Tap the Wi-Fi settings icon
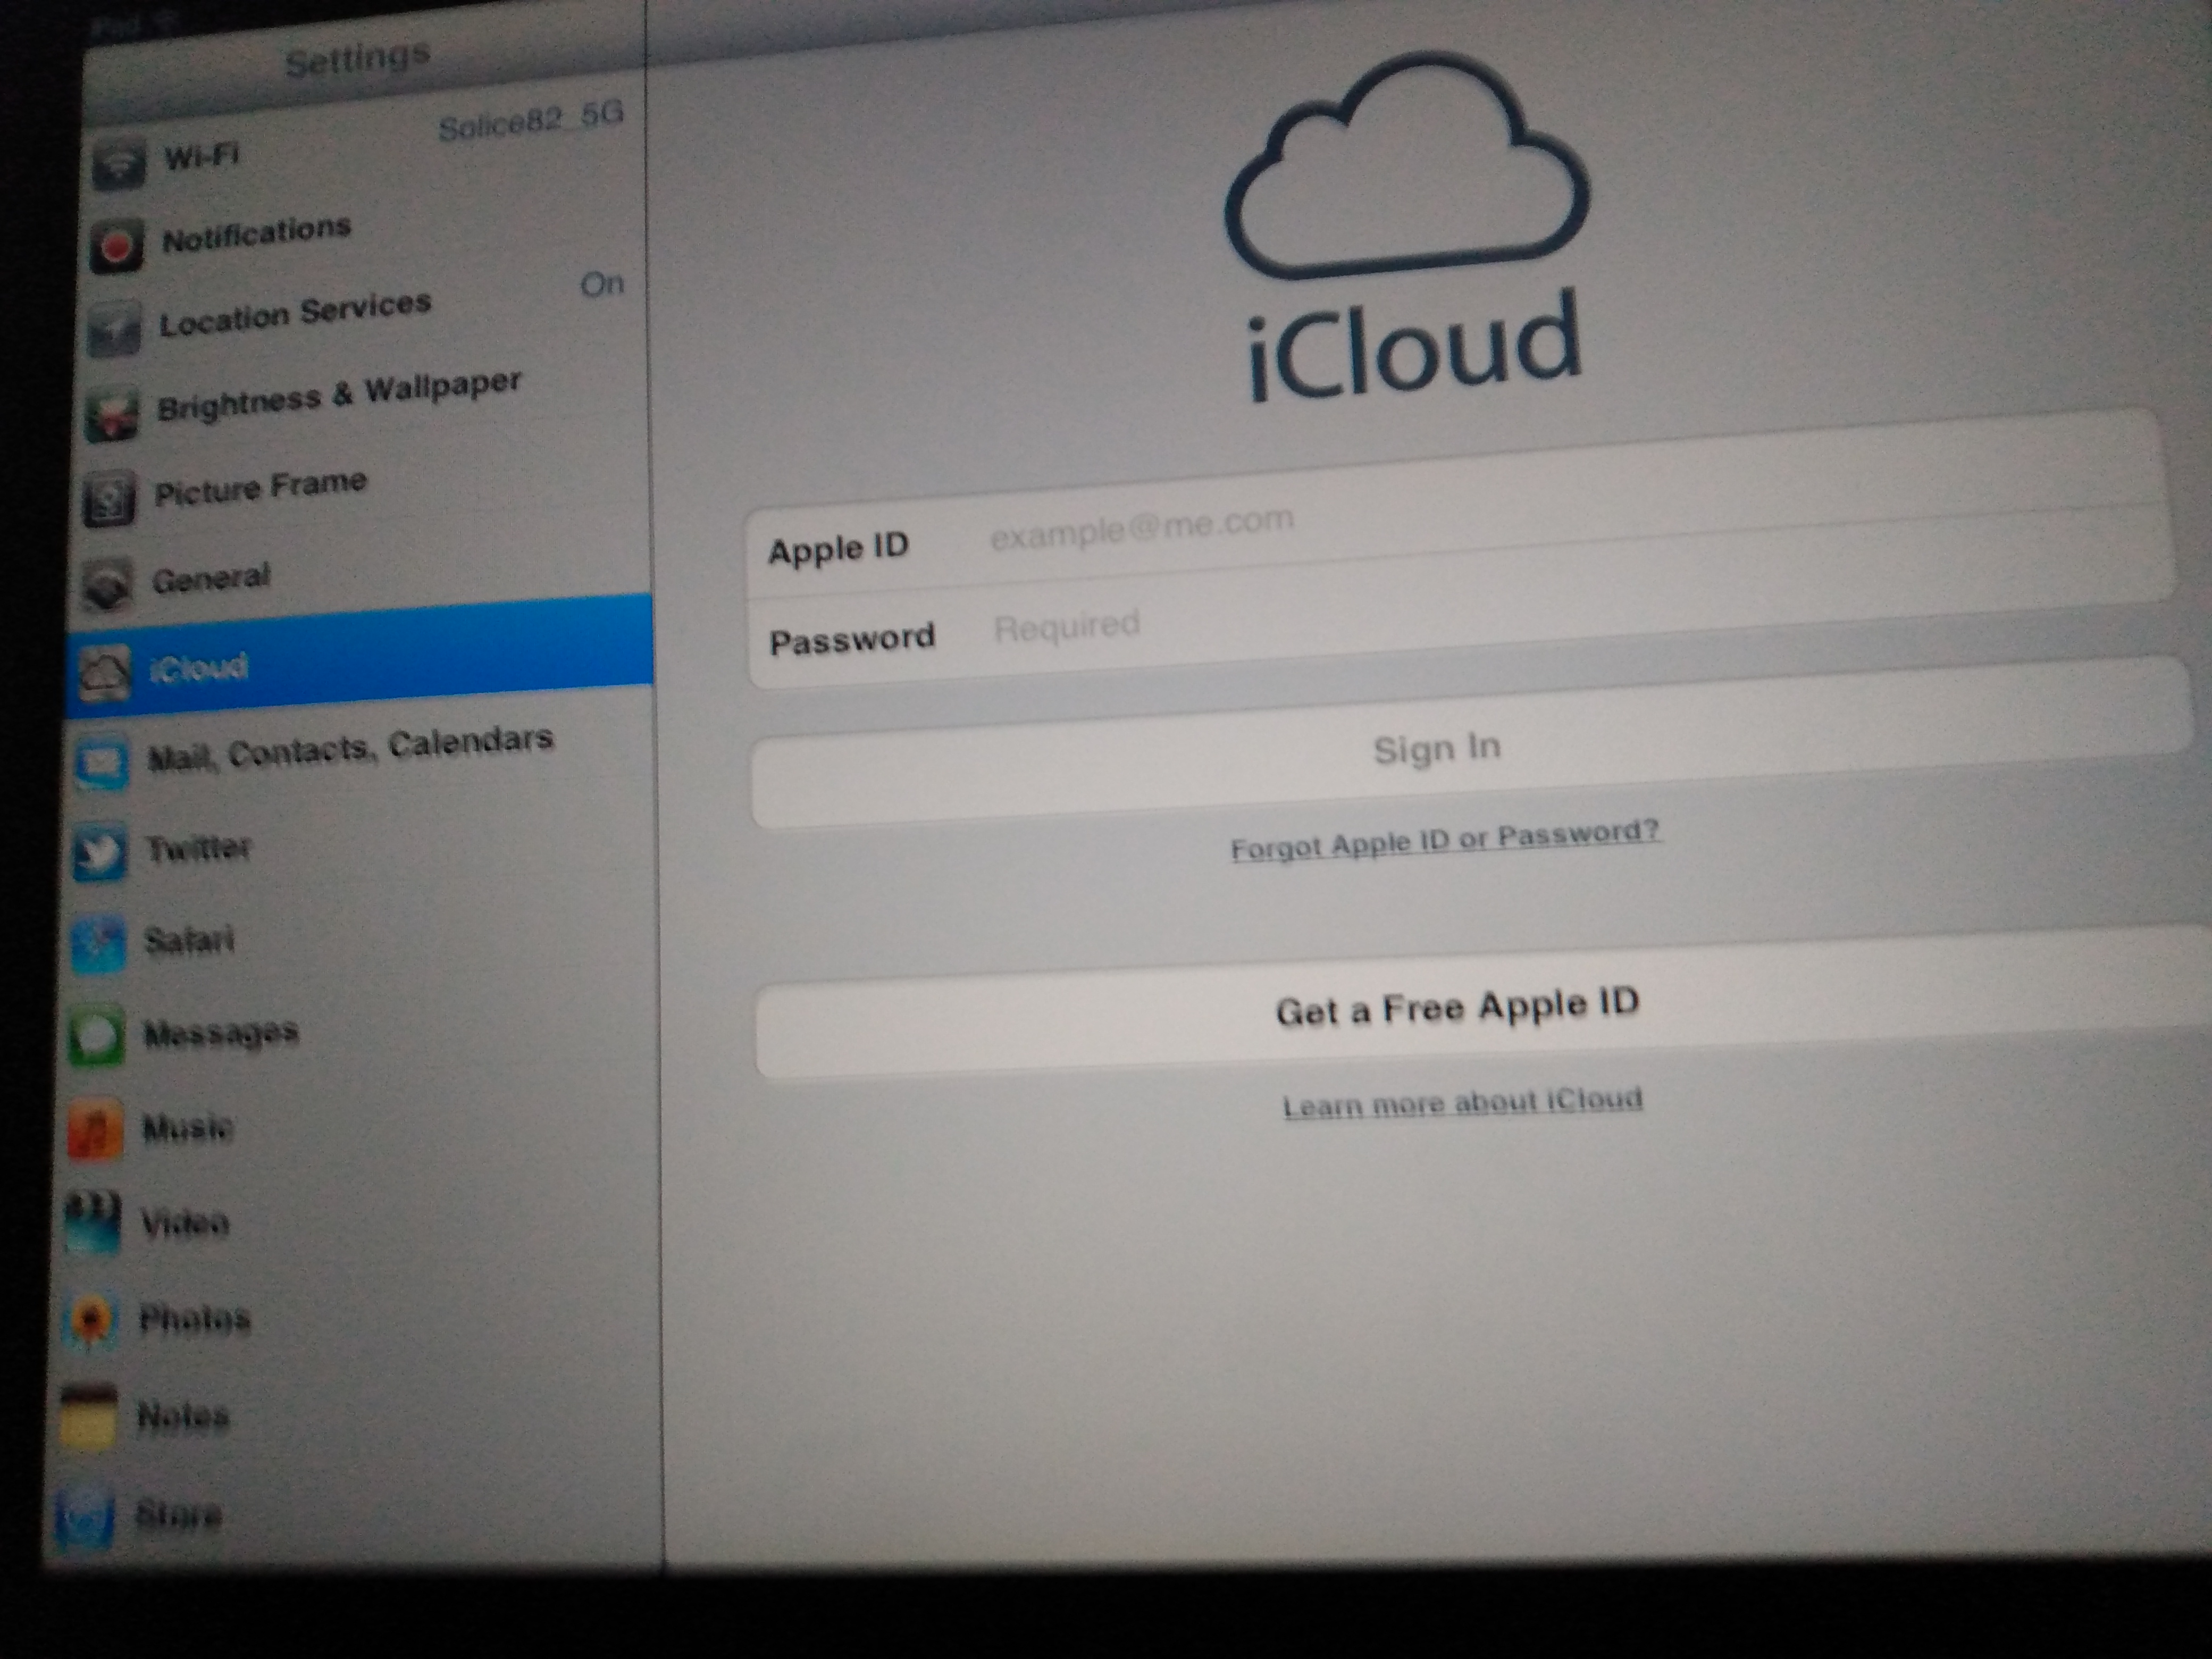Viewport: 2212px width, 1659px height. pos(118,165)
